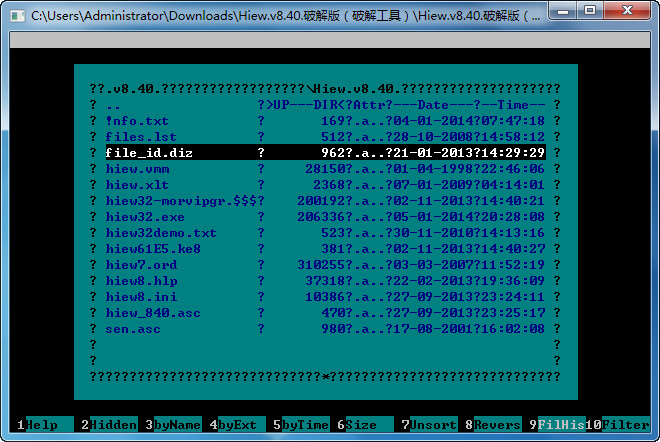Click size value 310255 of hiew7.ord
Image resolution: width=660 pixels, height=442 pixels.
(x=321, y=265)
